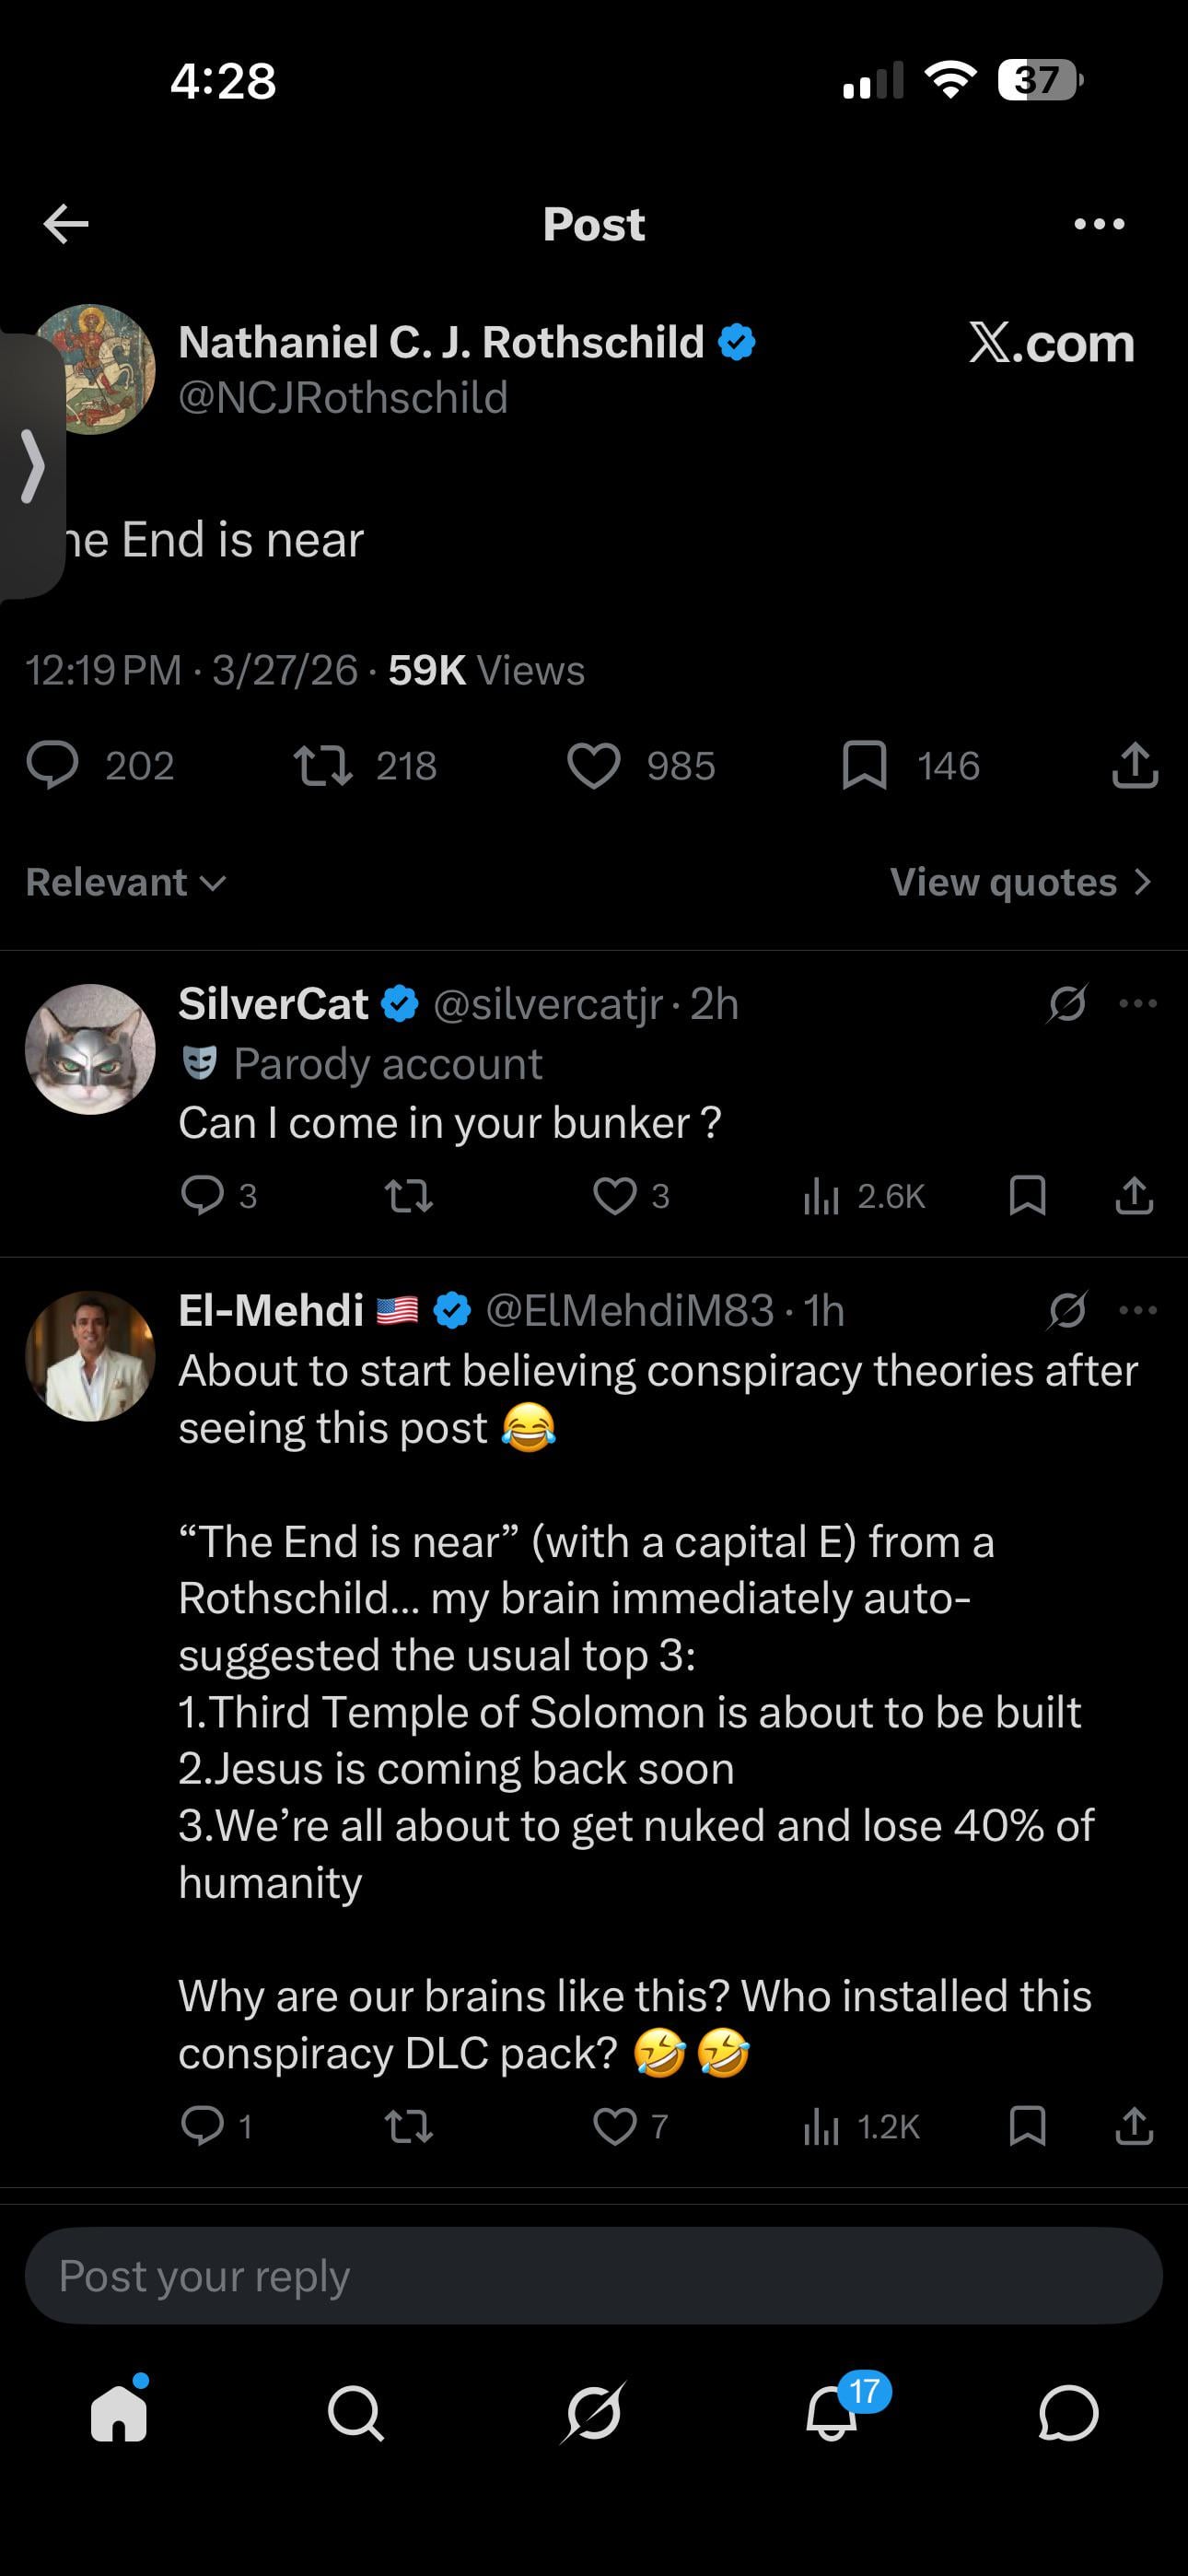
Task: Like the main 'End is near' post
Action: pyautogui.click(x=594, y=766)
